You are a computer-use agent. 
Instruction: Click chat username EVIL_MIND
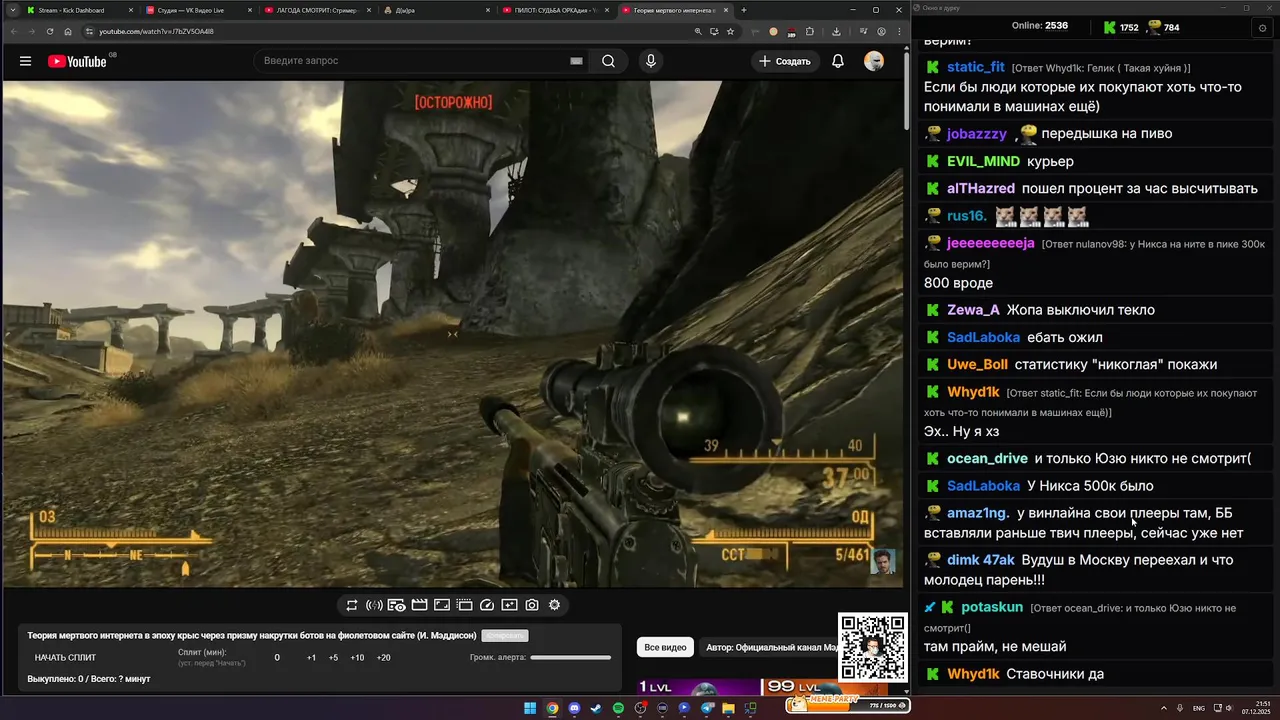[984, 161]
